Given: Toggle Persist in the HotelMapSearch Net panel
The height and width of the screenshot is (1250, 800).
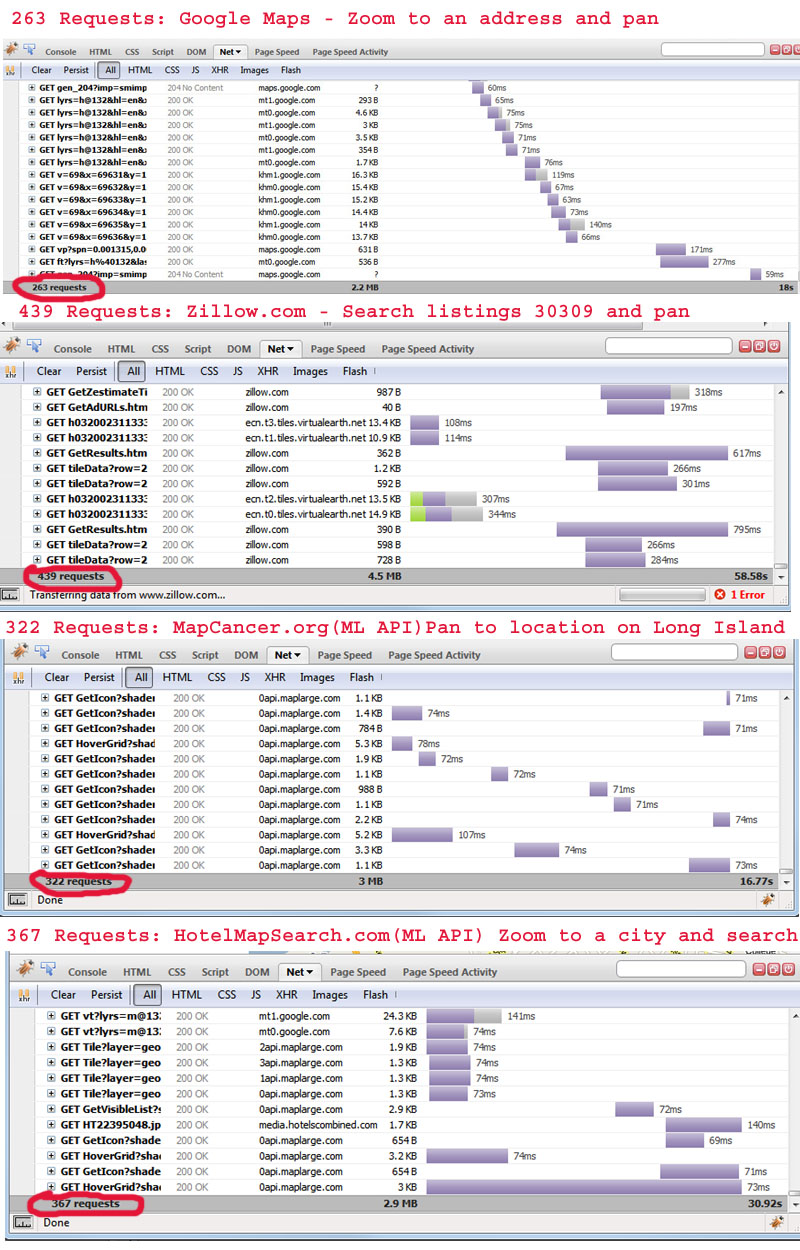Looking at the screenshot, I should tap(106, 994).
